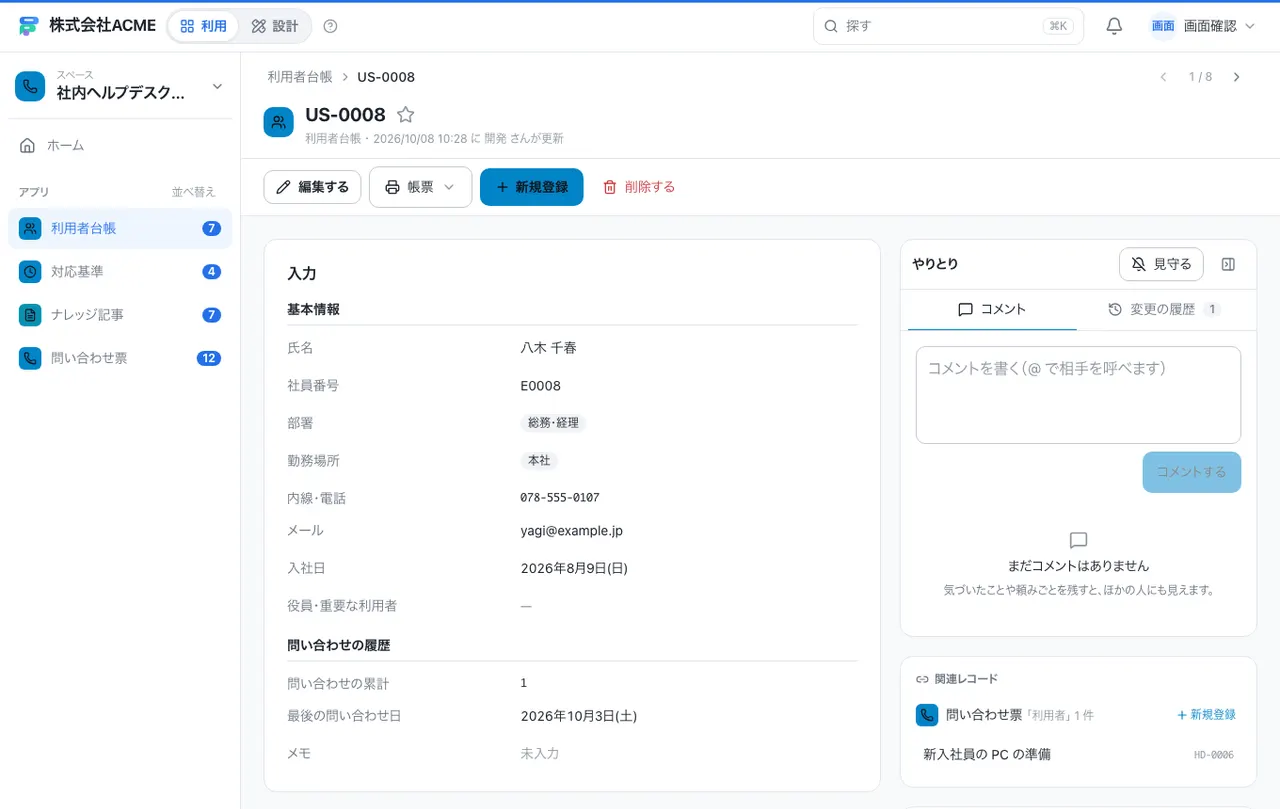Switch to 利用 mode
Screen dimensions: 1280x809
point(203,26)
